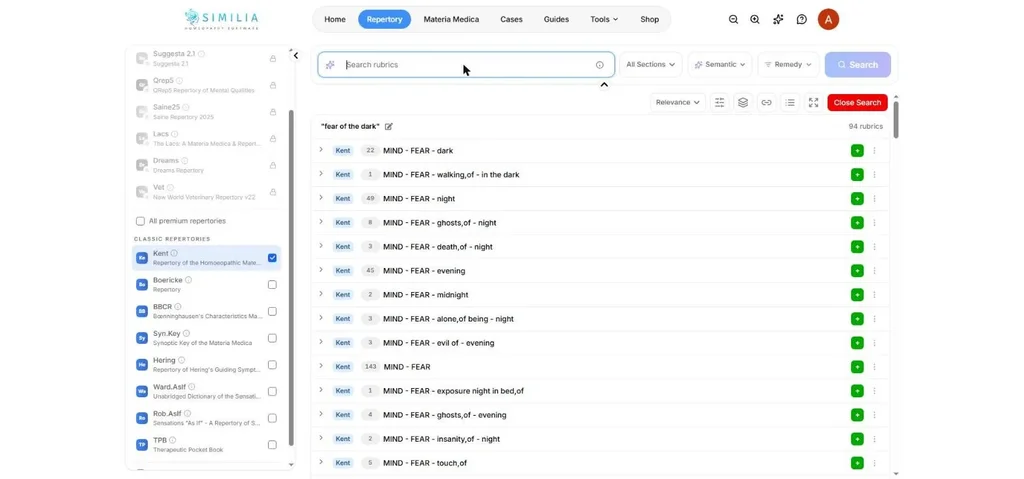Add MIND - FEAR - insanity,of - night rubric

click(857, 439)
